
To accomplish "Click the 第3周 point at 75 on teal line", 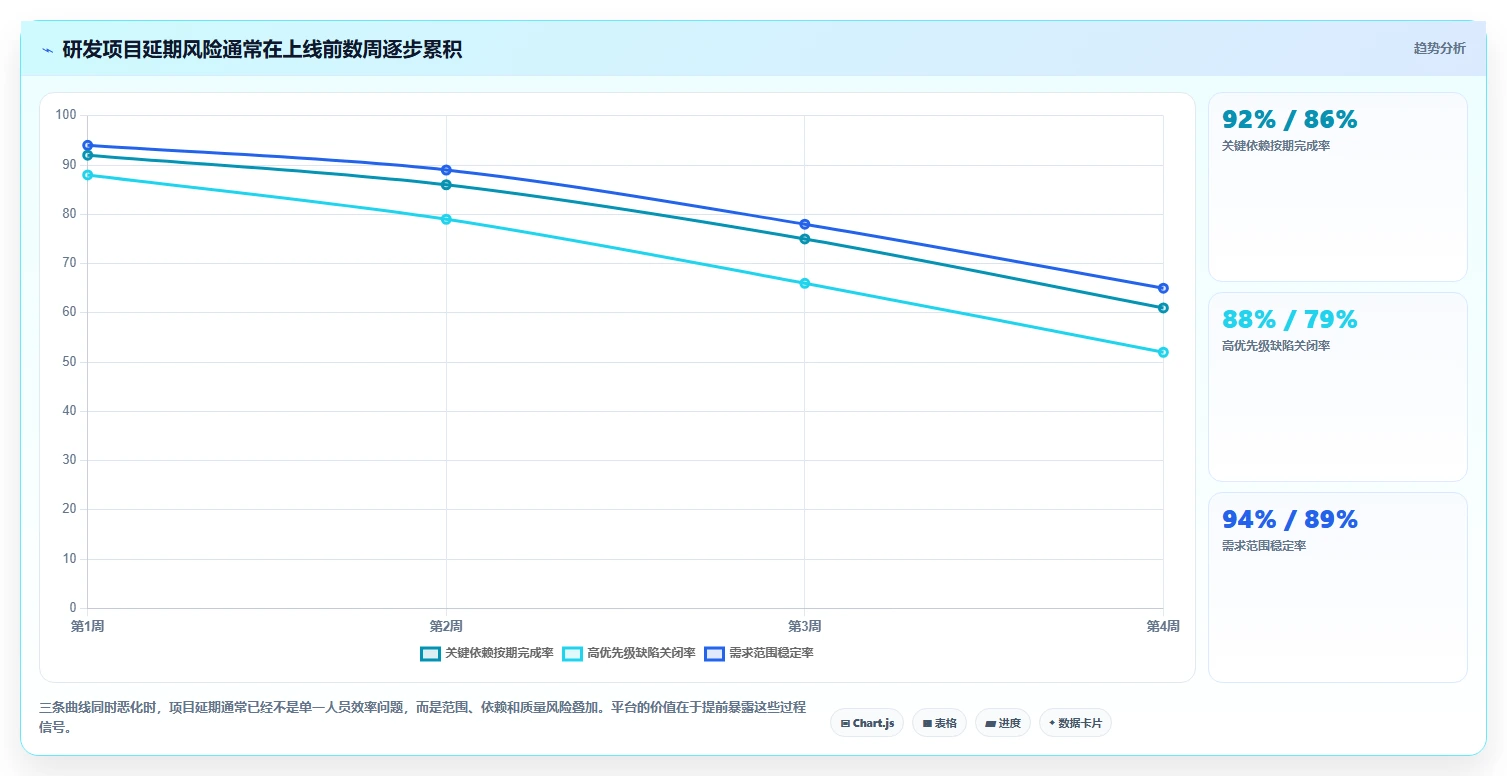I will [805, 239].
